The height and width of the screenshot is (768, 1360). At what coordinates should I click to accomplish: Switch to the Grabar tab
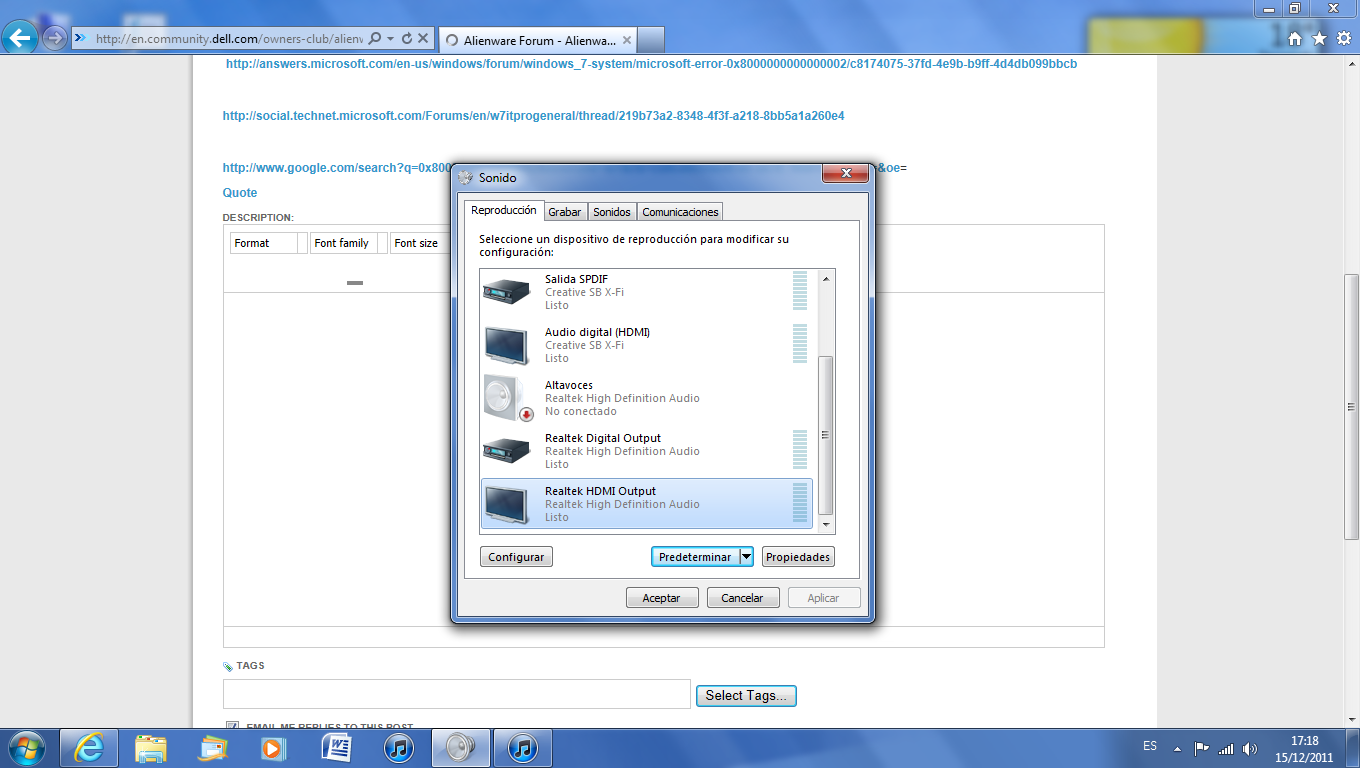click(565, 212)
